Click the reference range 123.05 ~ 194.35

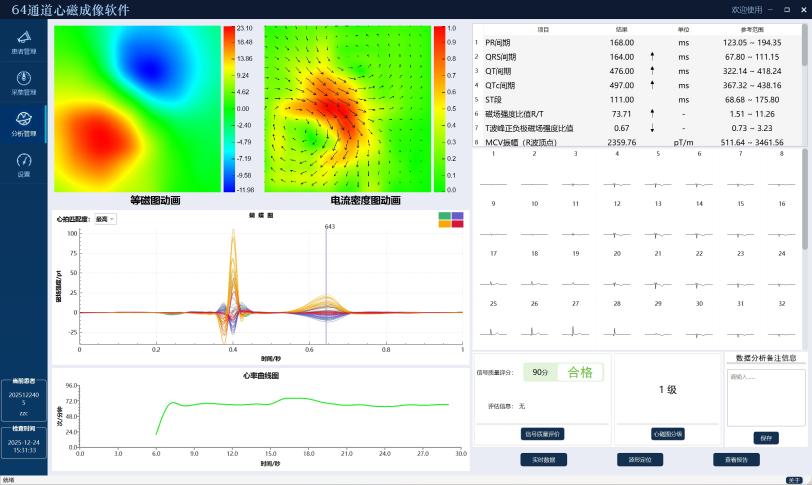pos(752,42)
